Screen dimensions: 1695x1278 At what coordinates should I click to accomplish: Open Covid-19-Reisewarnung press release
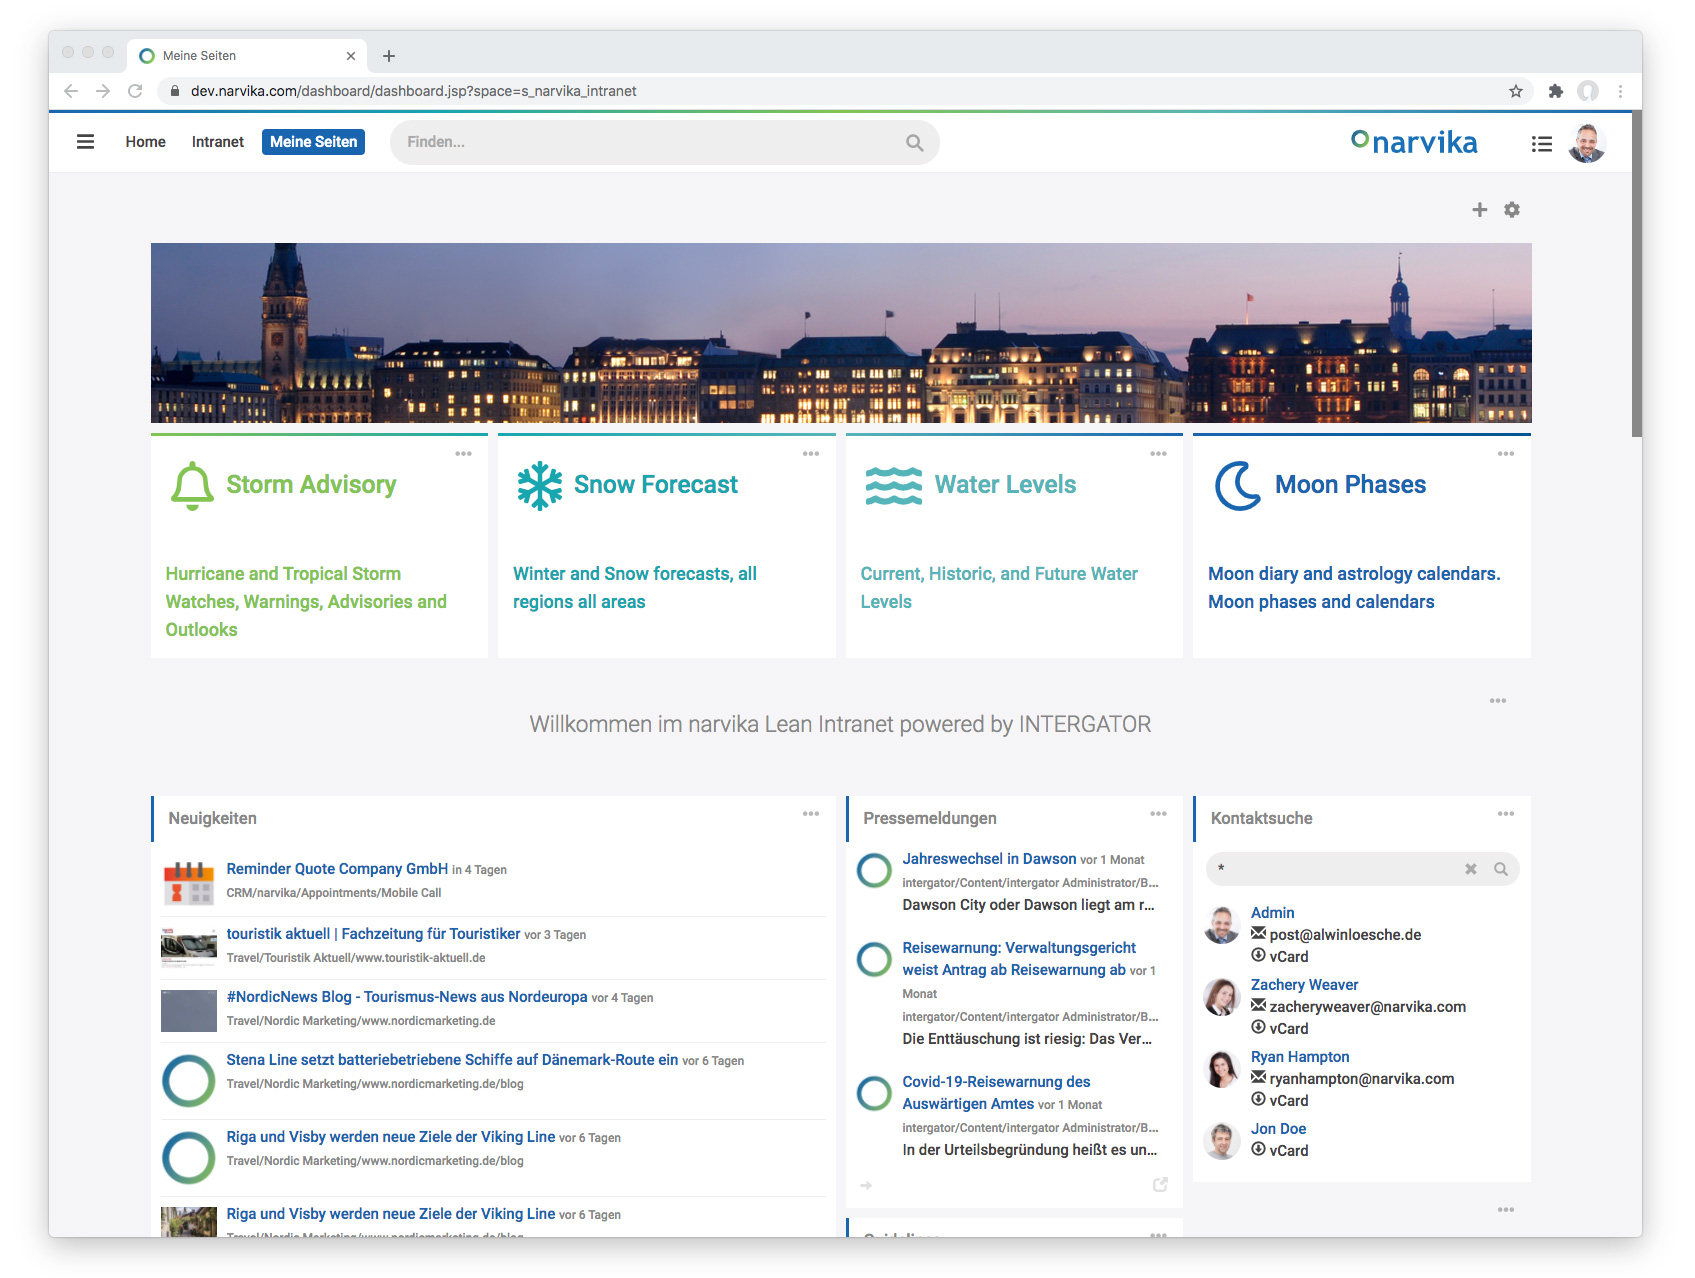(x=996, y=1093)
